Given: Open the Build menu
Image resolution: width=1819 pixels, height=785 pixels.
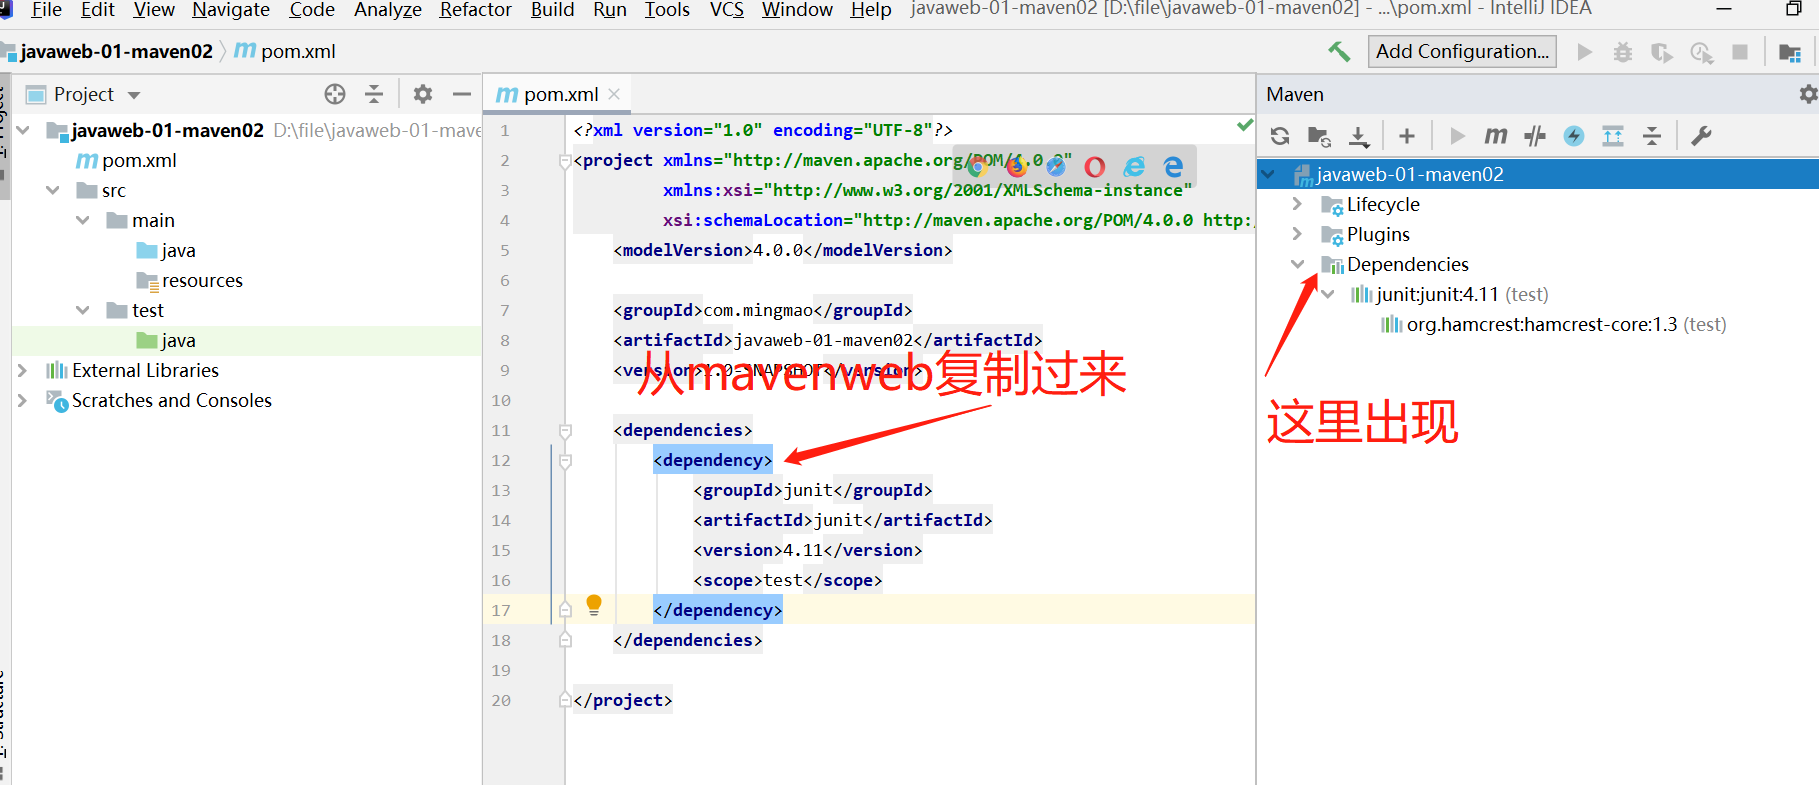Looking at the screenshot, I should tap(552, 10).
